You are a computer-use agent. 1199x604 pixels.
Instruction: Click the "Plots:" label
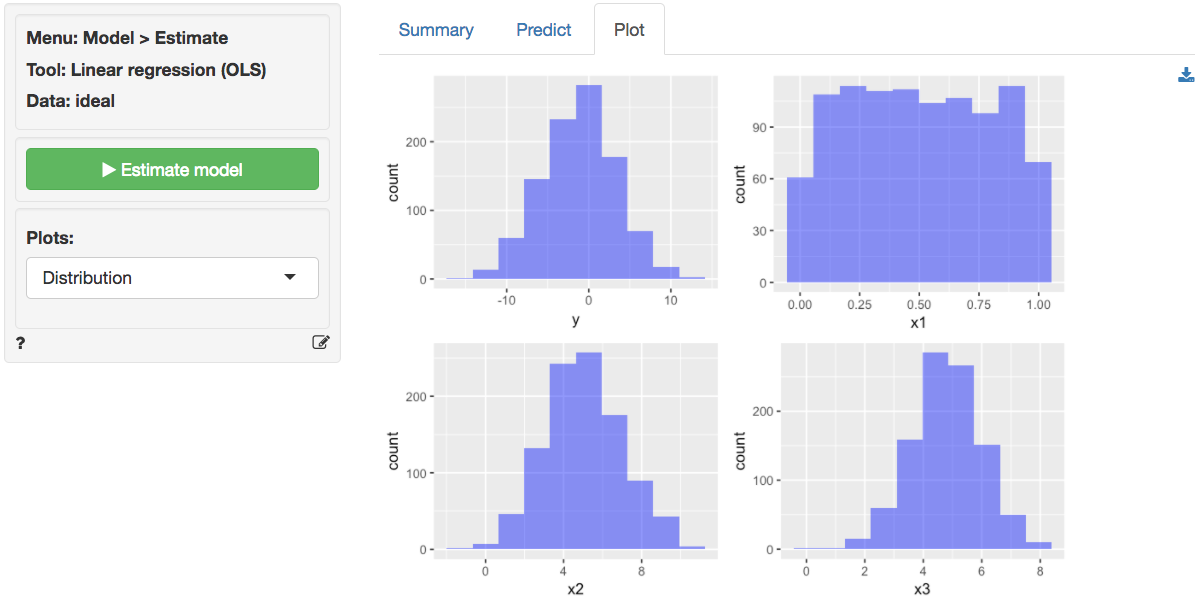pos(53,239)
